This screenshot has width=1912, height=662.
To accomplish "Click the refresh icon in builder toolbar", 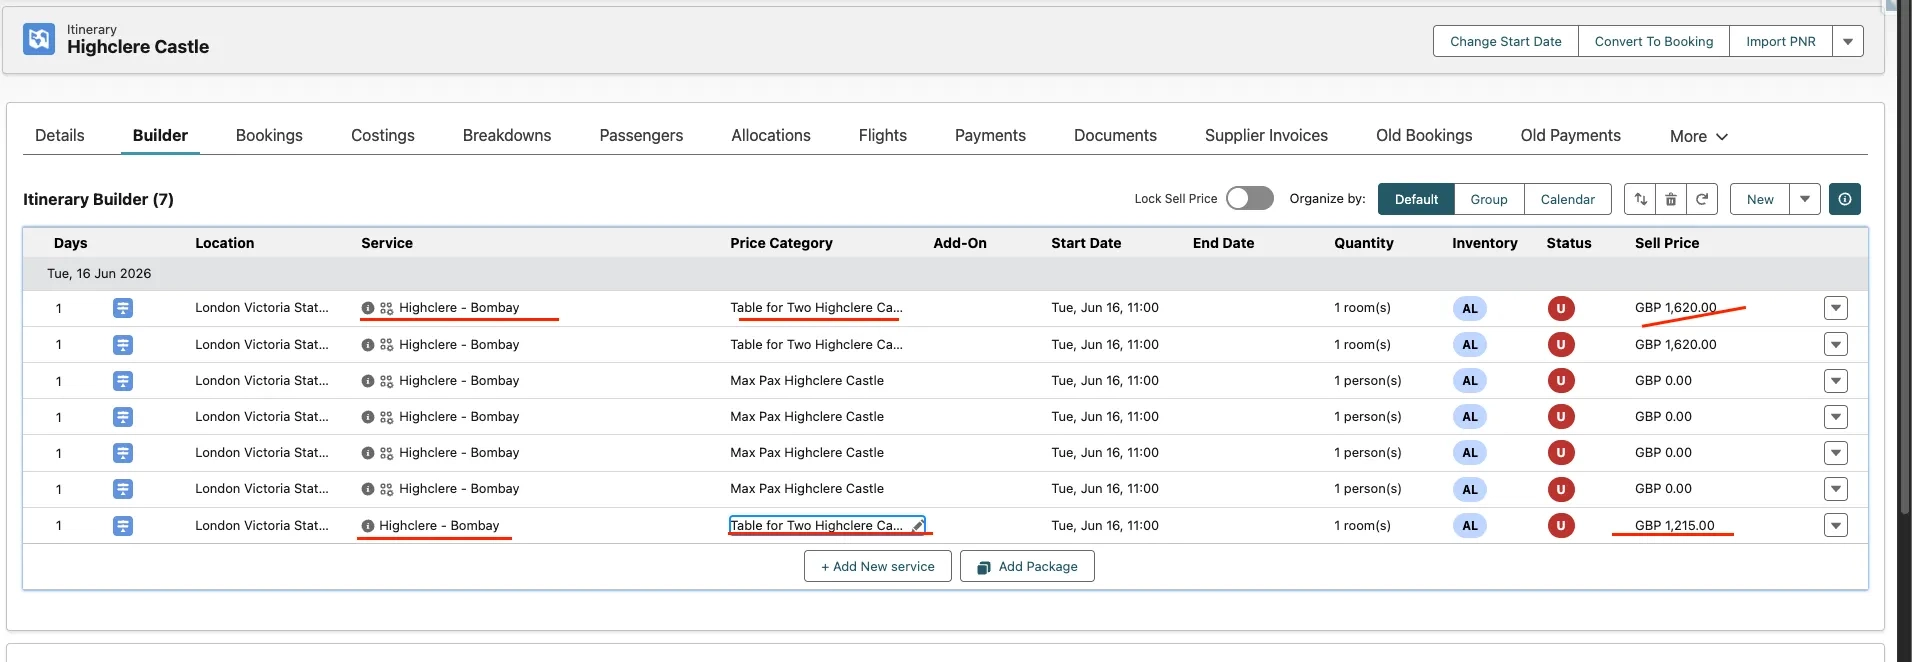I will click(x=1702, y=199).
